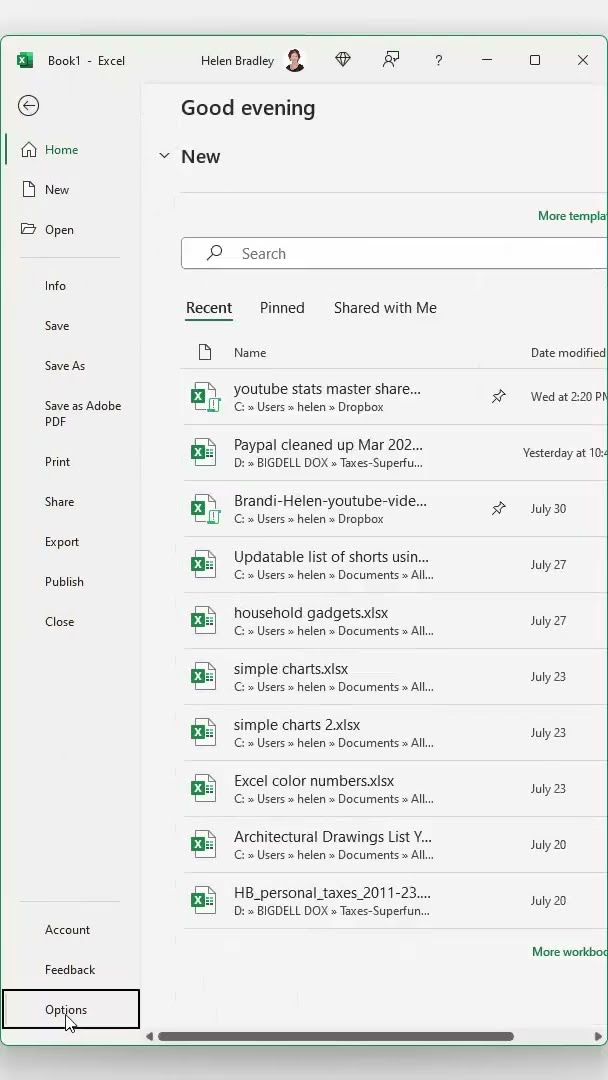Viewport: 608px width, 1080px height.
Task: Click Helen Bradley's profile picture
Action: click(x=295, y=60)
